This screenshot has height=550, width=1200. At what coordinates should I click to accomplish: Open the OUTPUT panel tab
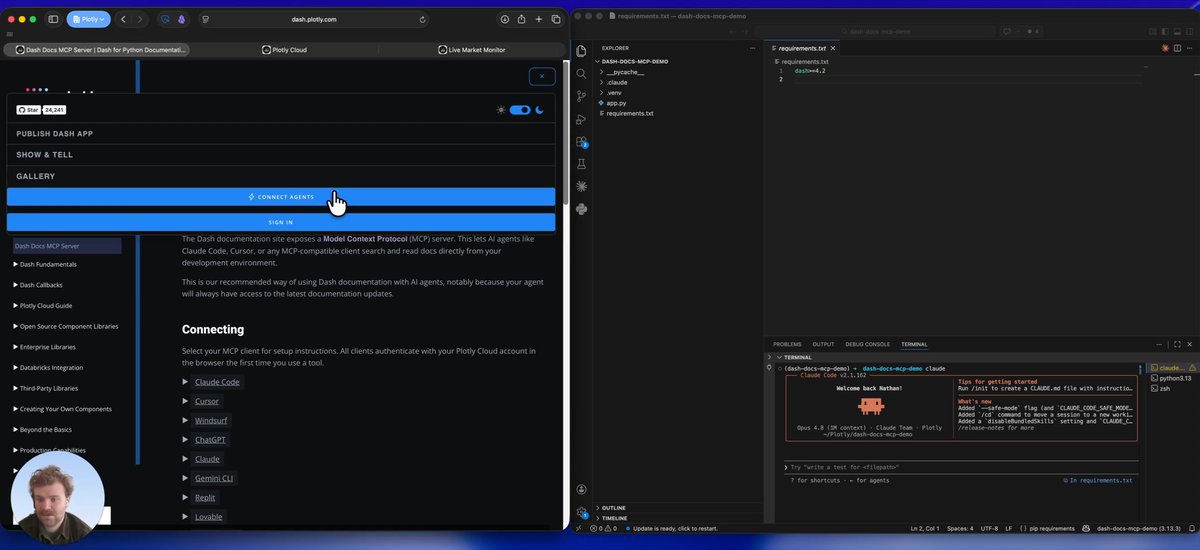tap(823, 344)
